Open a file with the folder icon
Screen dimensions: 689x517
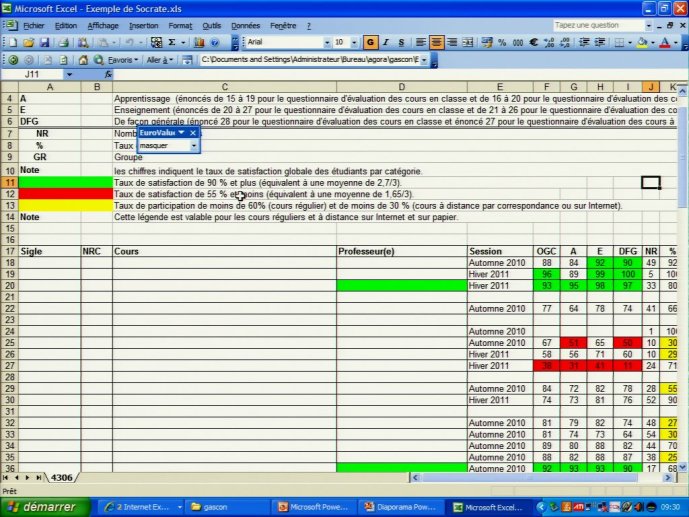(x=29, y=43)
